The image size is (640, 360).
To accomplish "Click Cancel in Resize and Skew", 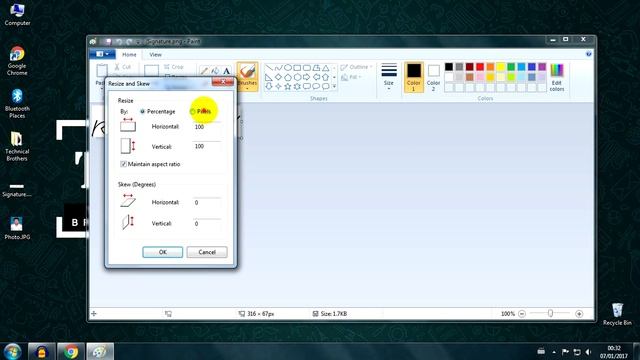I will coord(207,252).
